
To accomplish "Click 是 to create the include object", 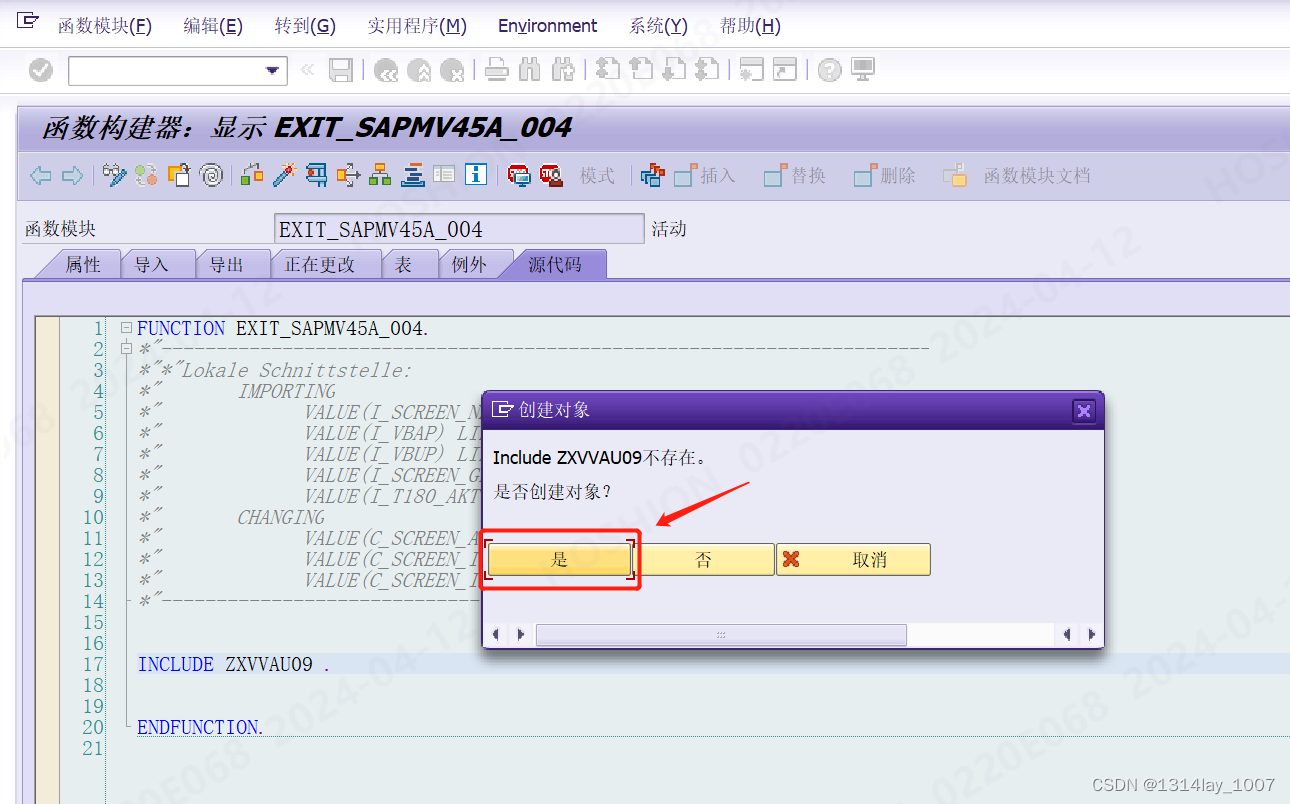I will click(560, 560).
